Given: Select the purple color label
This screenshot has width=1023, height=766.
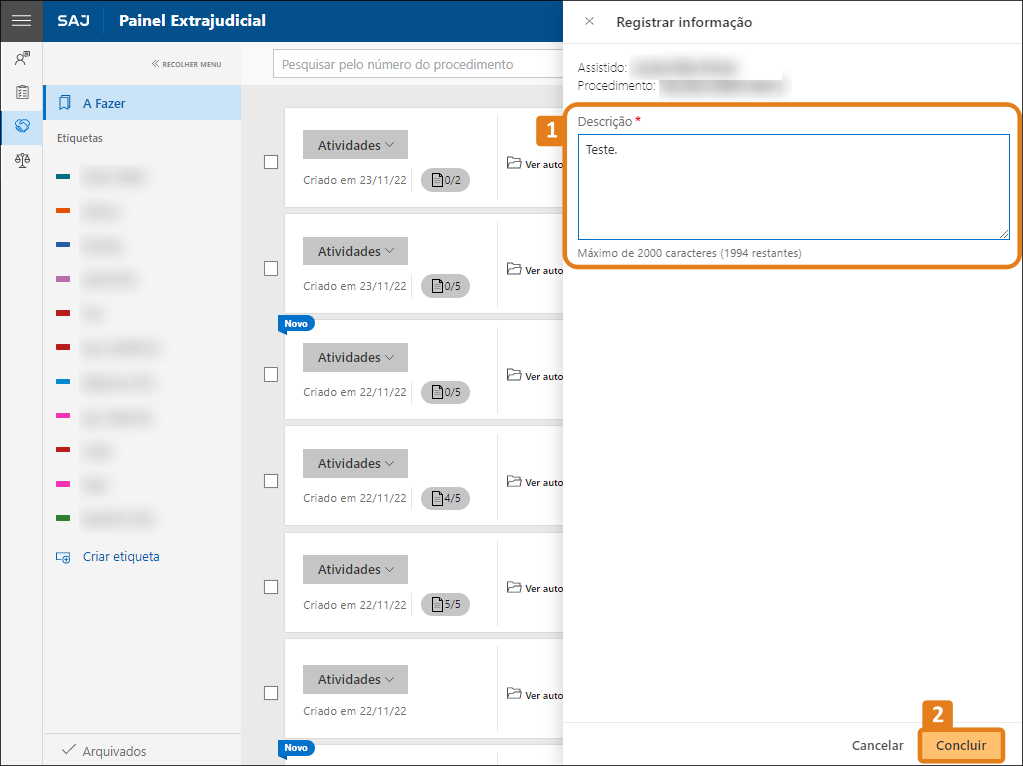Looking at the screenshot, I should coord(63,279).
